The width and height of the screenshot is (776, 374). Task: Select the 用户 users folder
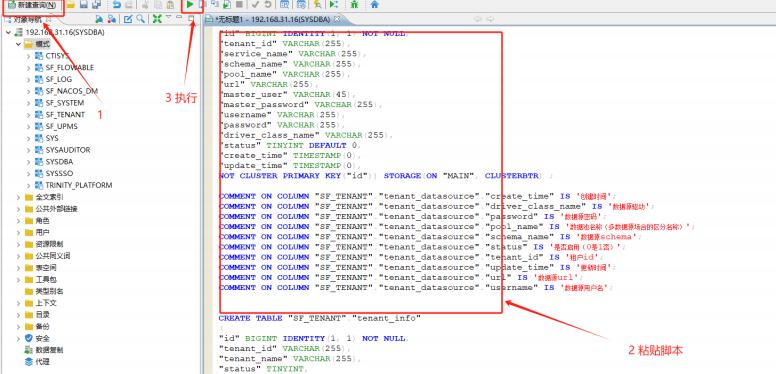pyautogui.click(x=42, y=232)
